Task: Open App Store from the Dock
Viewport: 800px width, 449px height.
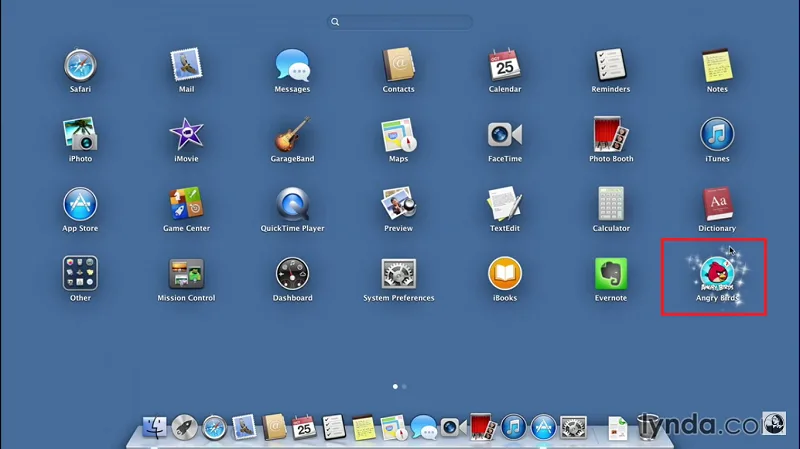Action: [543, 428]
